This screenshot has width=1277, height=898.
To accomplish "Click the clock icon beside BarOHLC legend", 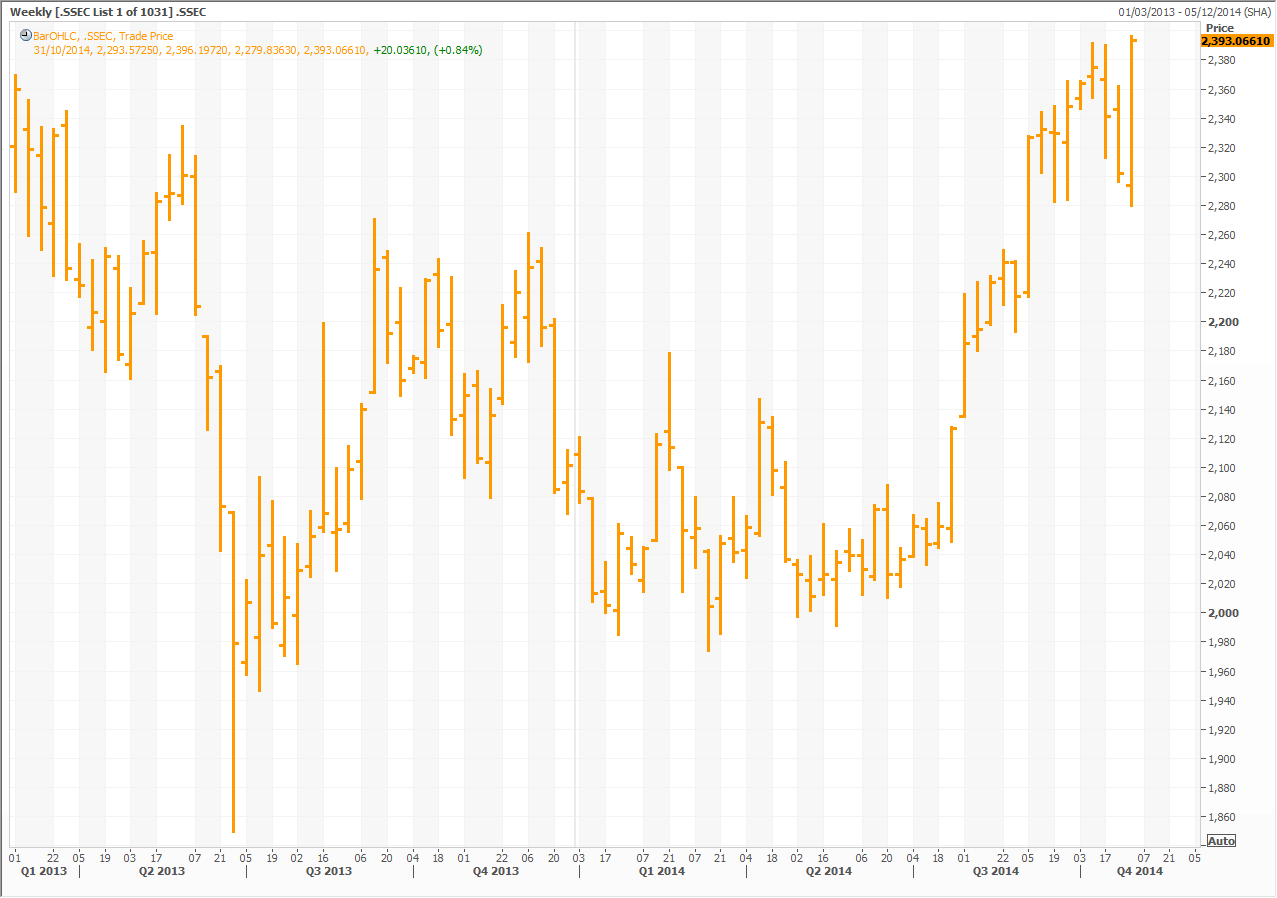I will (26, 36).
